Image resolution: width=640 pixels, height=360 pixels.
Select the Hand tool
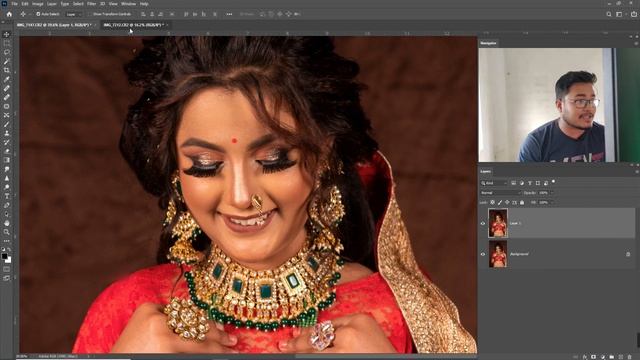point(7,223)
